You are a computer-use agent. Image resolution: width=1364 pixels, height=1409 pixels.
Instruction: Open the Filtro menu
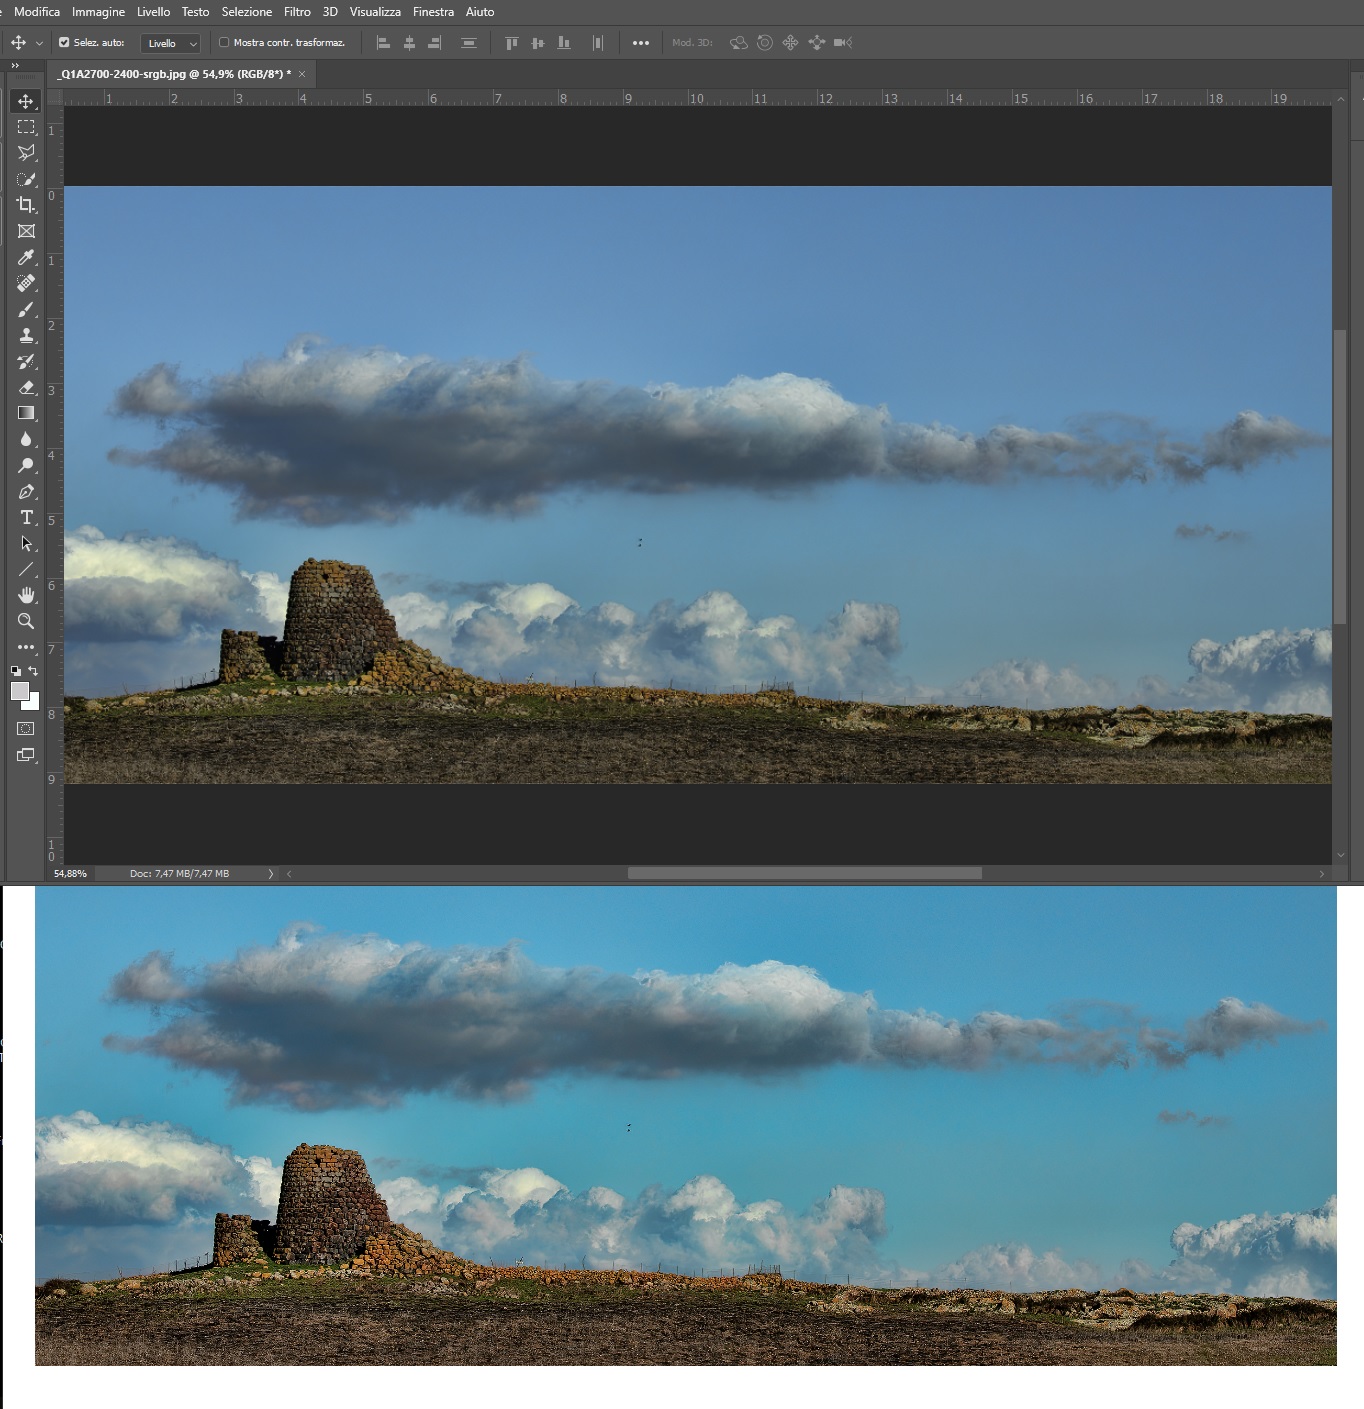tap(297, 12)
